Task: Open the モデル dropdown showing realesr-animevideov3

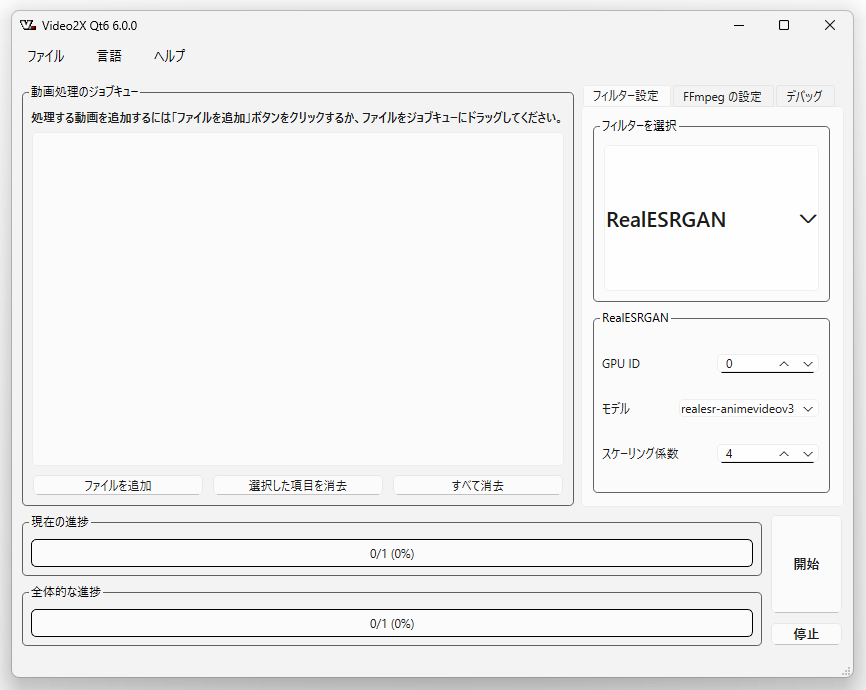Action: [748, 409]
